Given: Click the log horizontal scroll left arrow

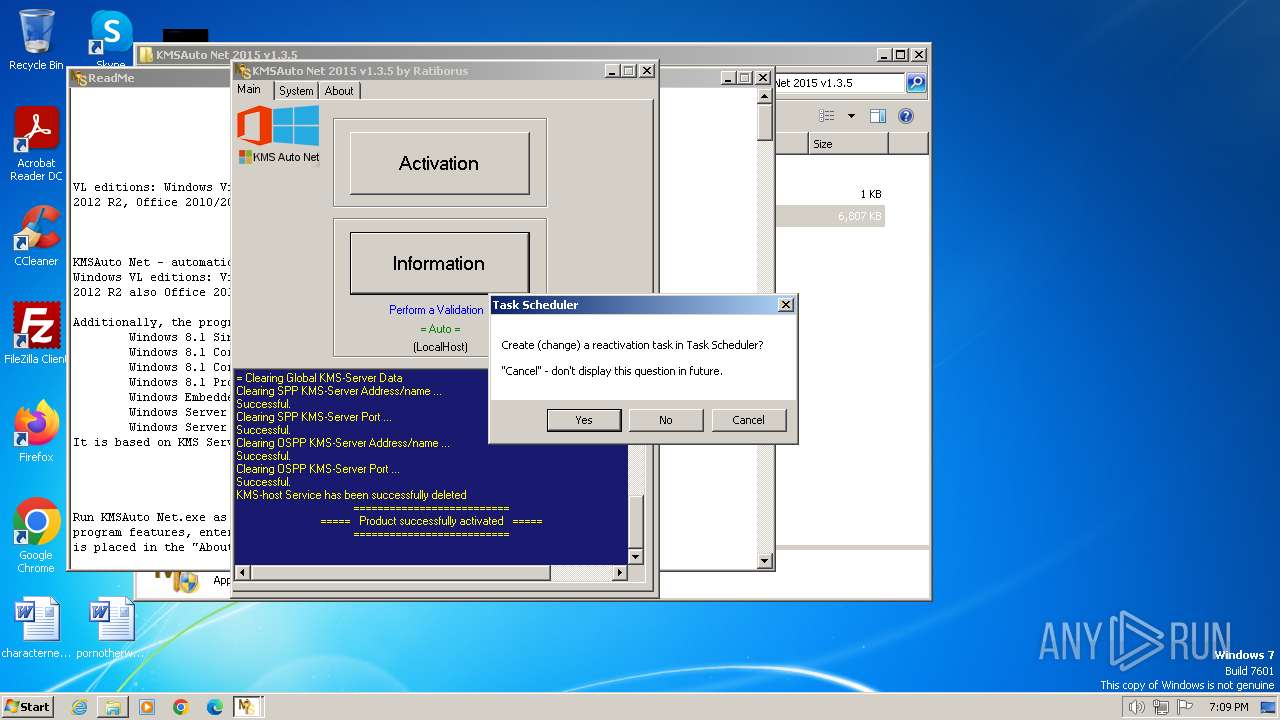Looking at the screenshot, I should 241,573.
